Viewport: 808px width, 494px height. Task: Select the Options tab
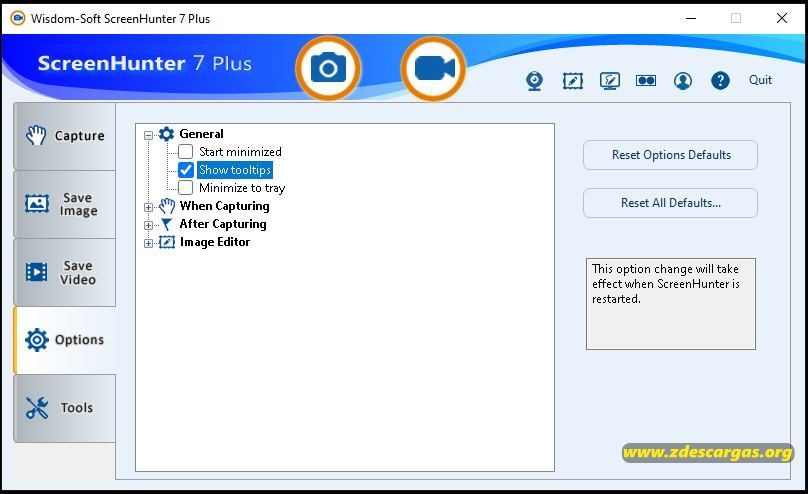point(65,340)
